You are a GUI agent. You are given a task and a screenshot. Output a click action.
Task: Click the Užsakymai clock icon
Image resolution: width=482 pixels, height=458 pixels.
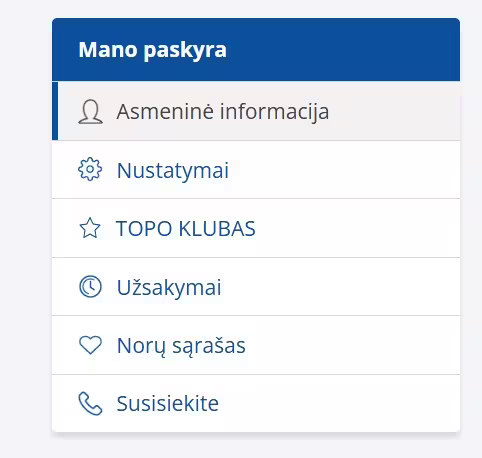coord(90,287)
